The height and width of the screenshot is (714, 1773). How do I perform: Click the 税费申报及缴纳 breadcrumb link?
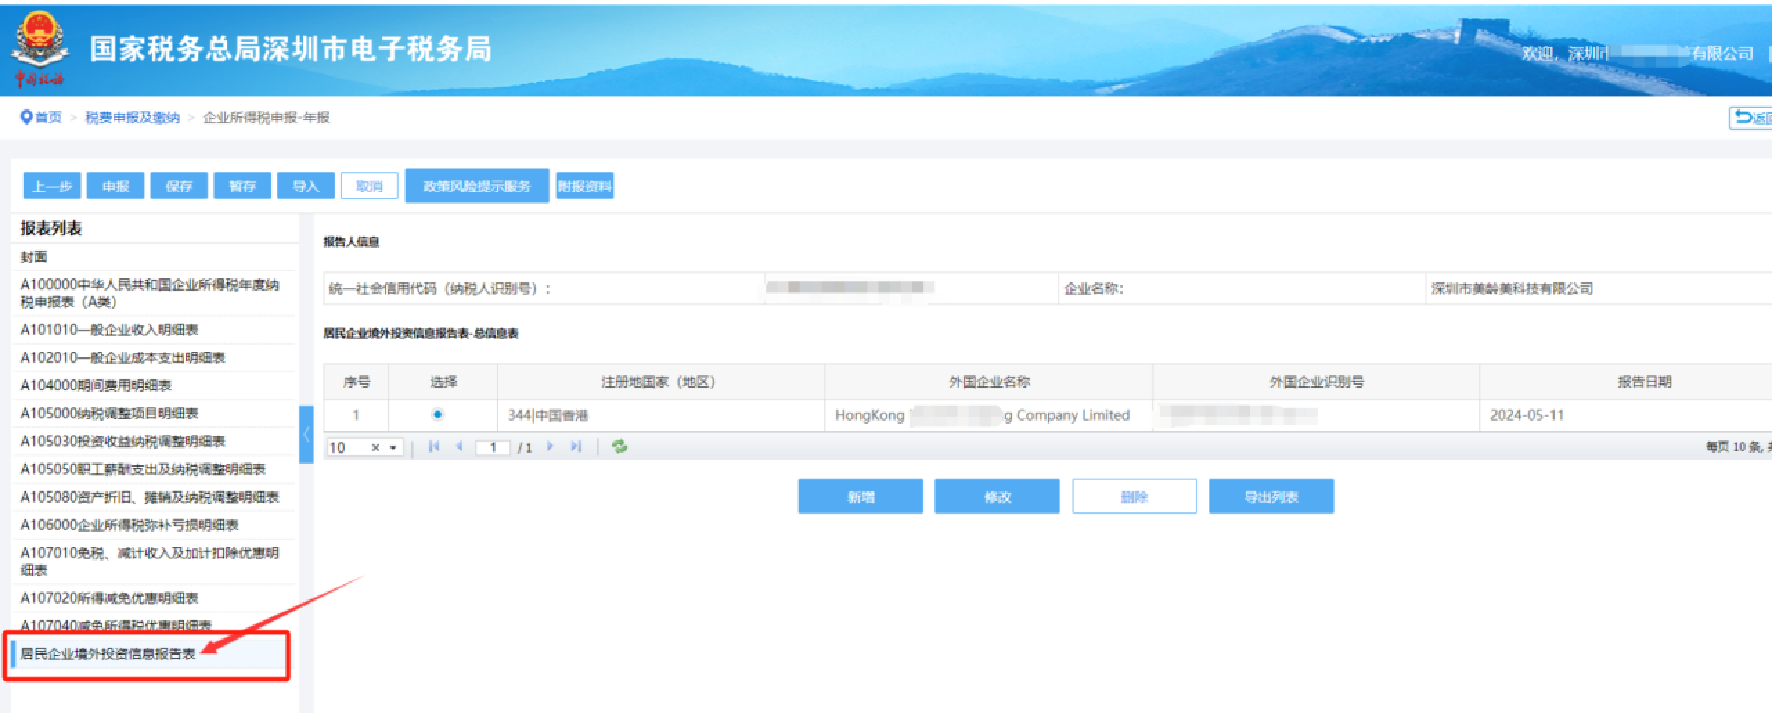(x=132, y=118)
